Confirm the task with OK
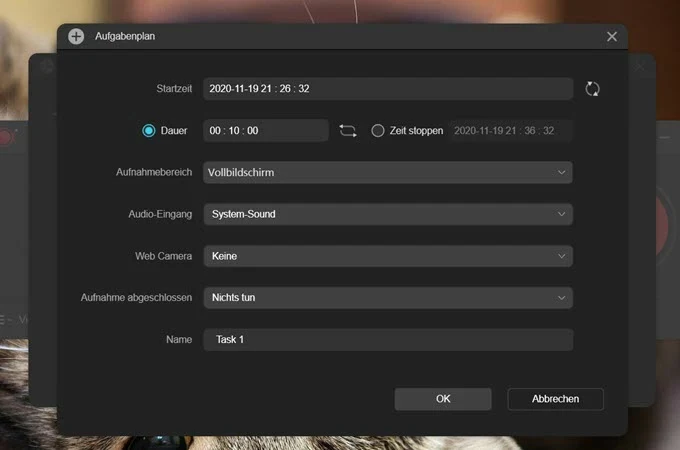The height and width of the screenshot is (450, 680). 443,399
